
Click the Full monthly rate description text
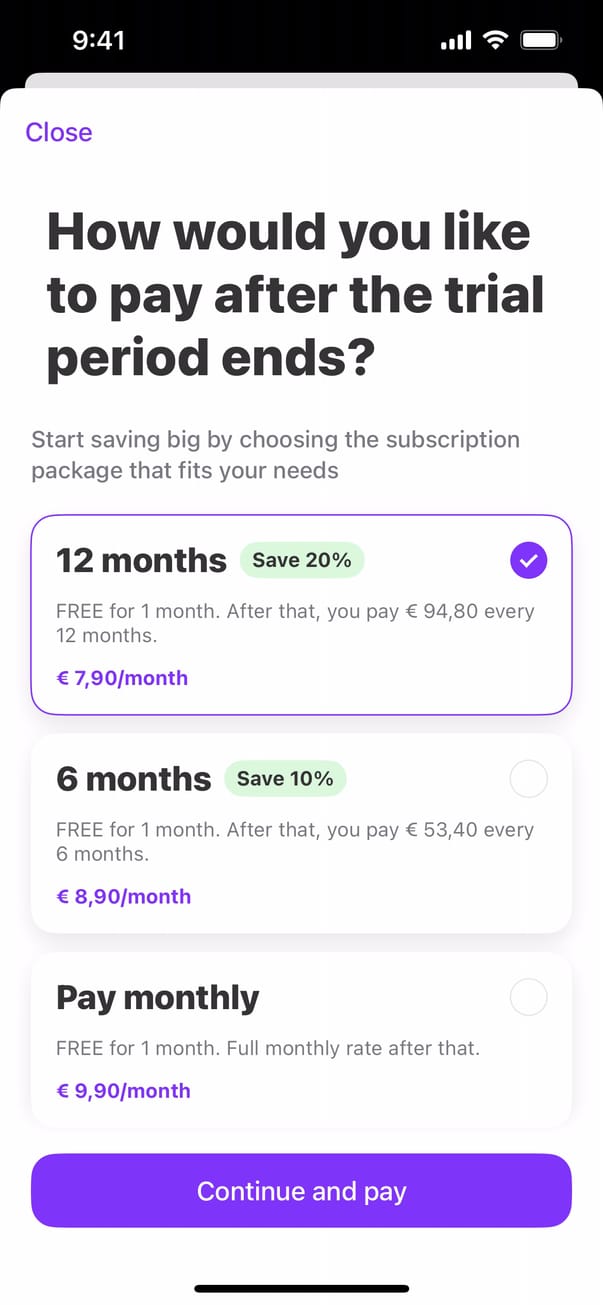click(x=268, y=1049)
